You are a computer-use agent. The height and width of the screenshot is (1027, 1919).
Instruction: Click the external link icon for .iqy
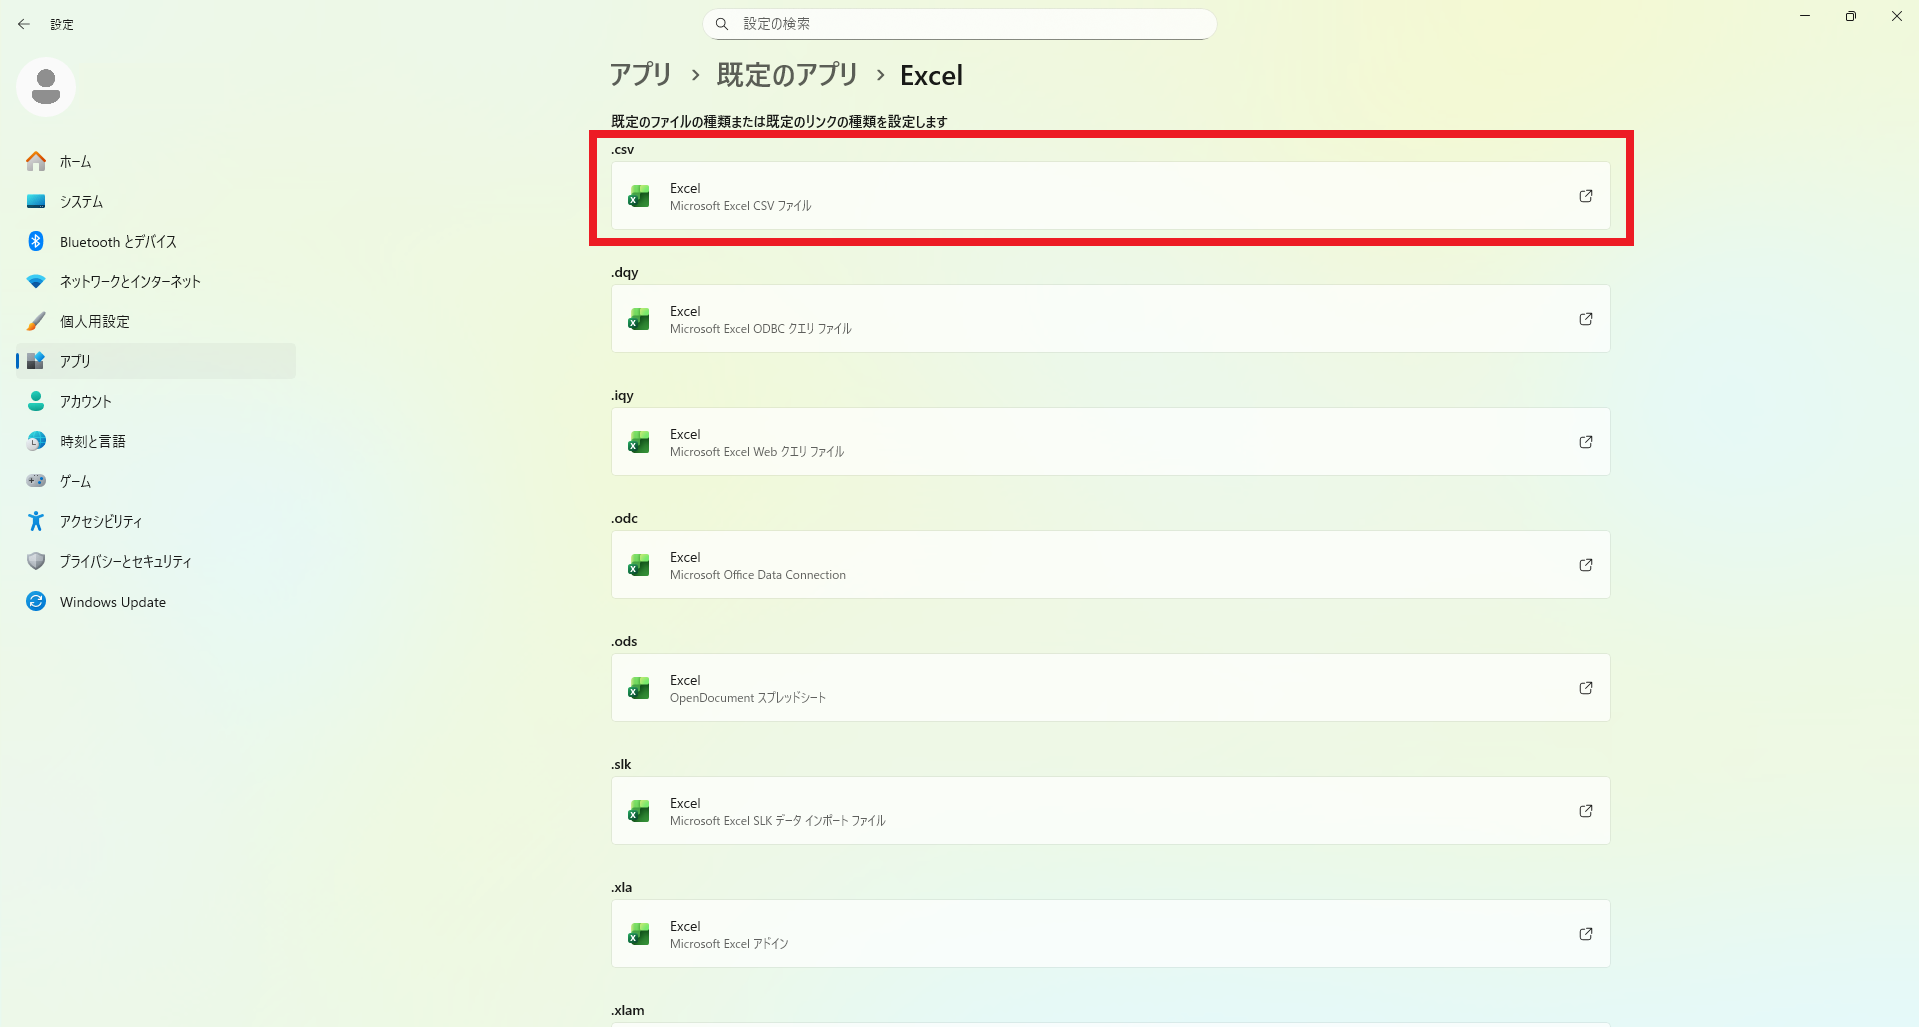click(1585, 442)
